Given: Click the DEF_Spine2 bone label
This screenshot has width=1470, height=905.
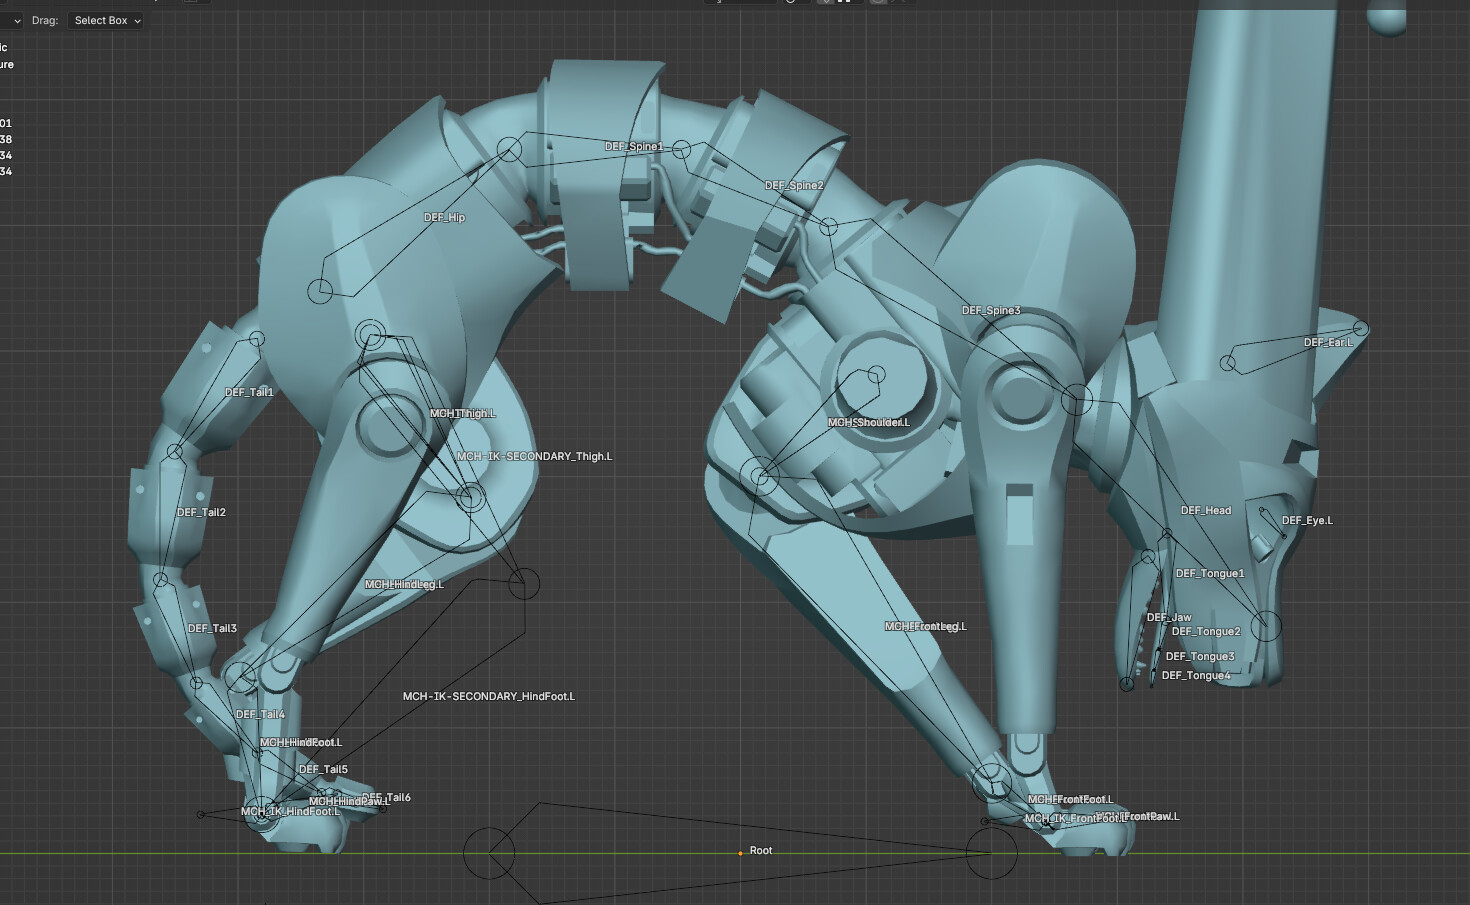Looking at the screenshot, I should 794,185.
